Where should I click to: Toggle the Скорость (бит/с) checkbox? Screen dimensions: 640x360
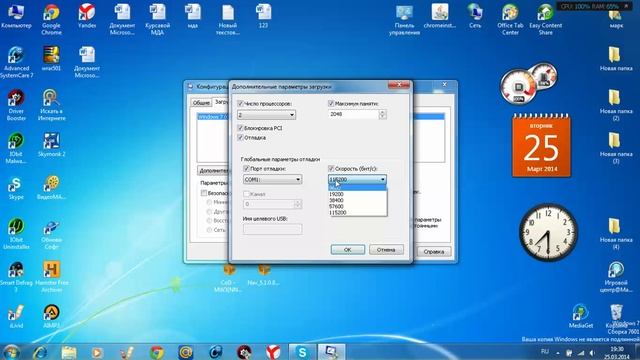click(x=331, y=169)
